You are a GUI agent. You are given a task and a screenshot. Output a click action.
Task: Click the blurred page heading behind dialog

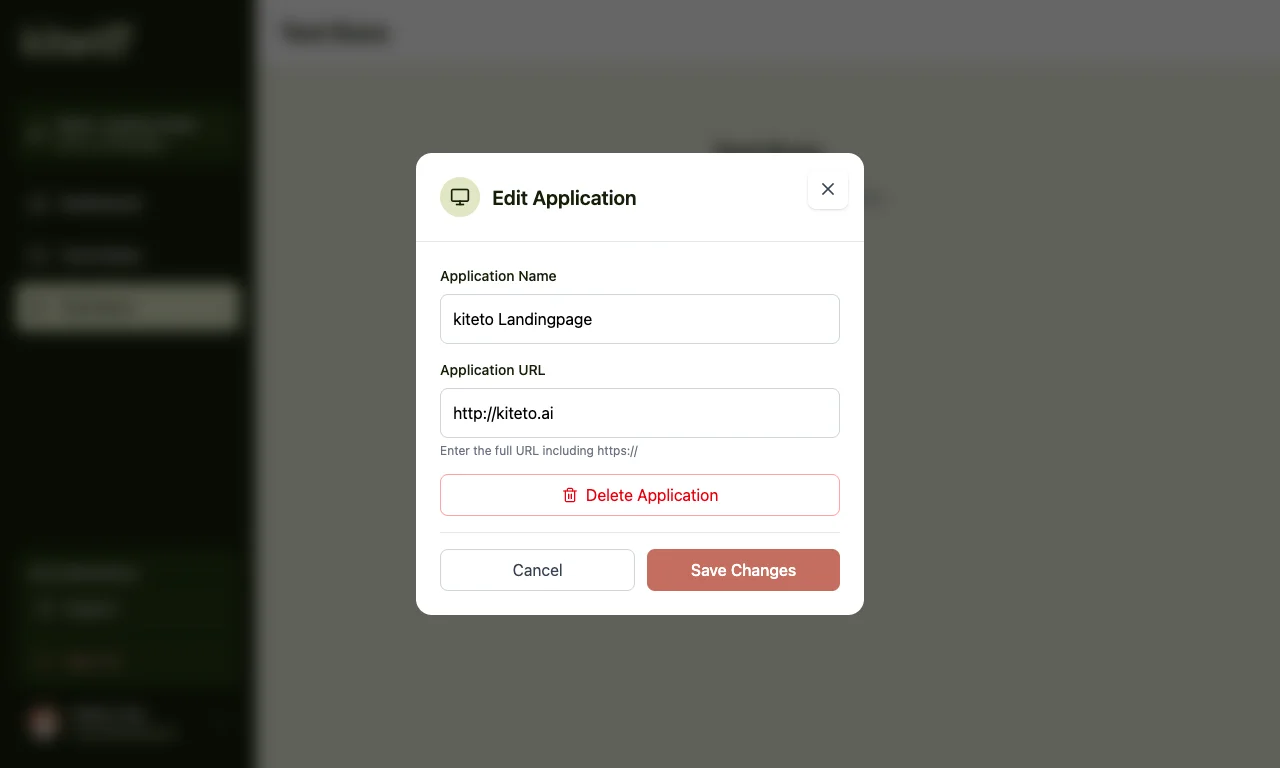click(x=334, y=34)
